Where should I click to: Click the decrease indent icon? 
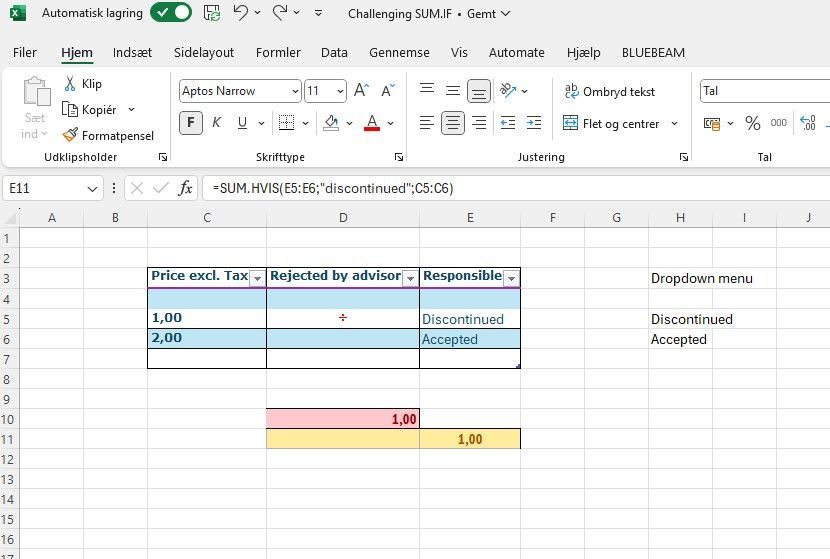pos(508,123)
